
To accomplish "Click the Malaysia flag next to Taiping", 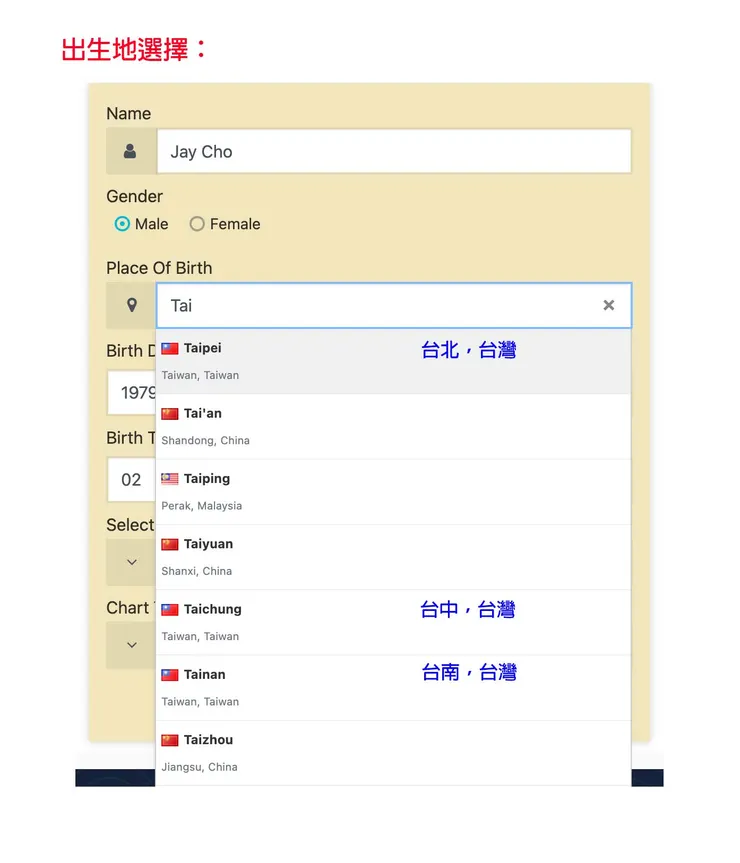I will coord(169,479).
